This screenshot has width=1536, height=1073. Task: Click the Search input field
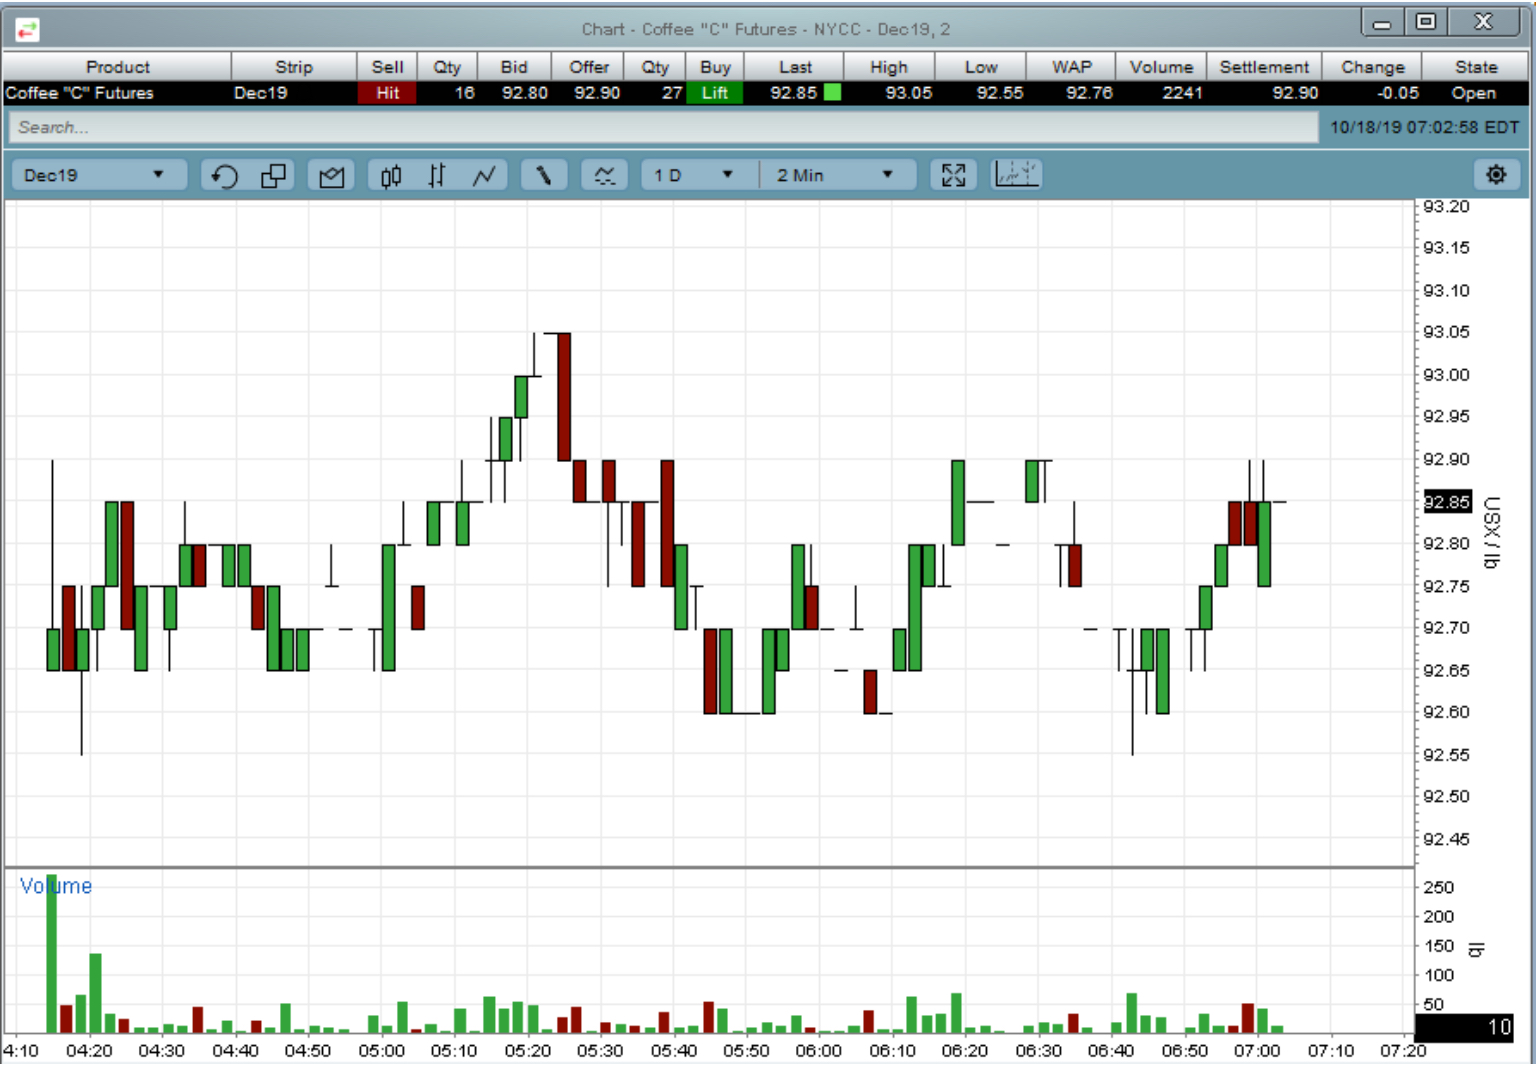click(662, 127)
